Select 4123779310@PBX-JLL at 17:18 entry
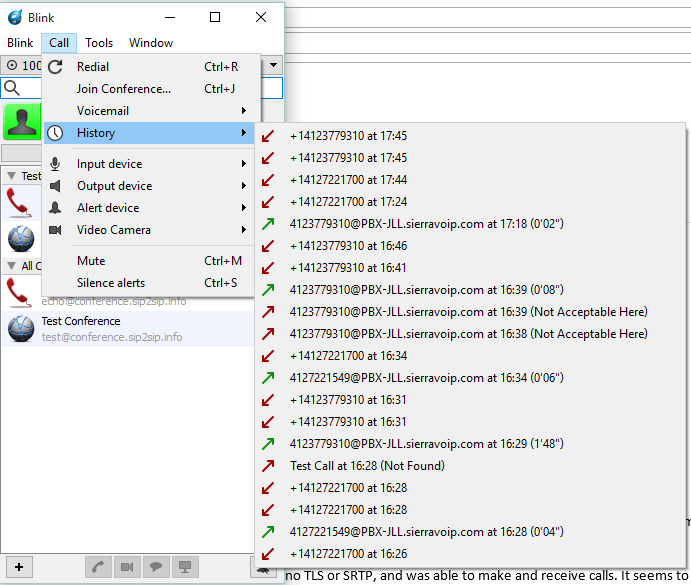This screenshot has height=585, width=691. point(470,224)
